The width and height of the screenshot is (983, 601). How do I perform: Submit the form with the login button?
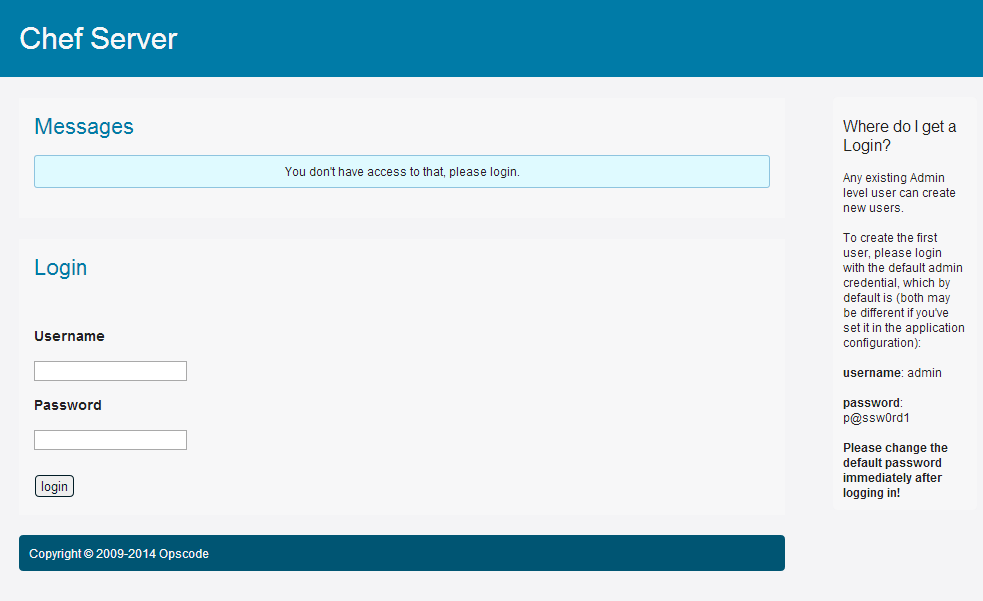click(x=55, y=486)
